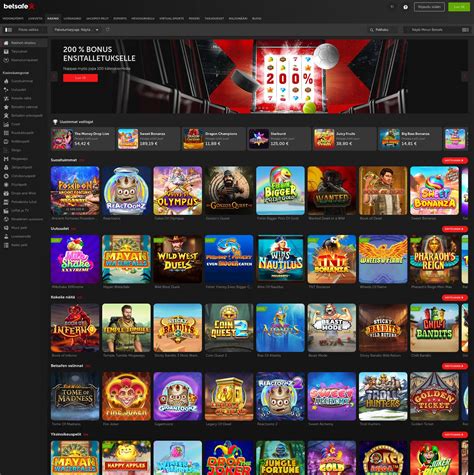
Task: Click the language icon in header
Action: [392, 7]
